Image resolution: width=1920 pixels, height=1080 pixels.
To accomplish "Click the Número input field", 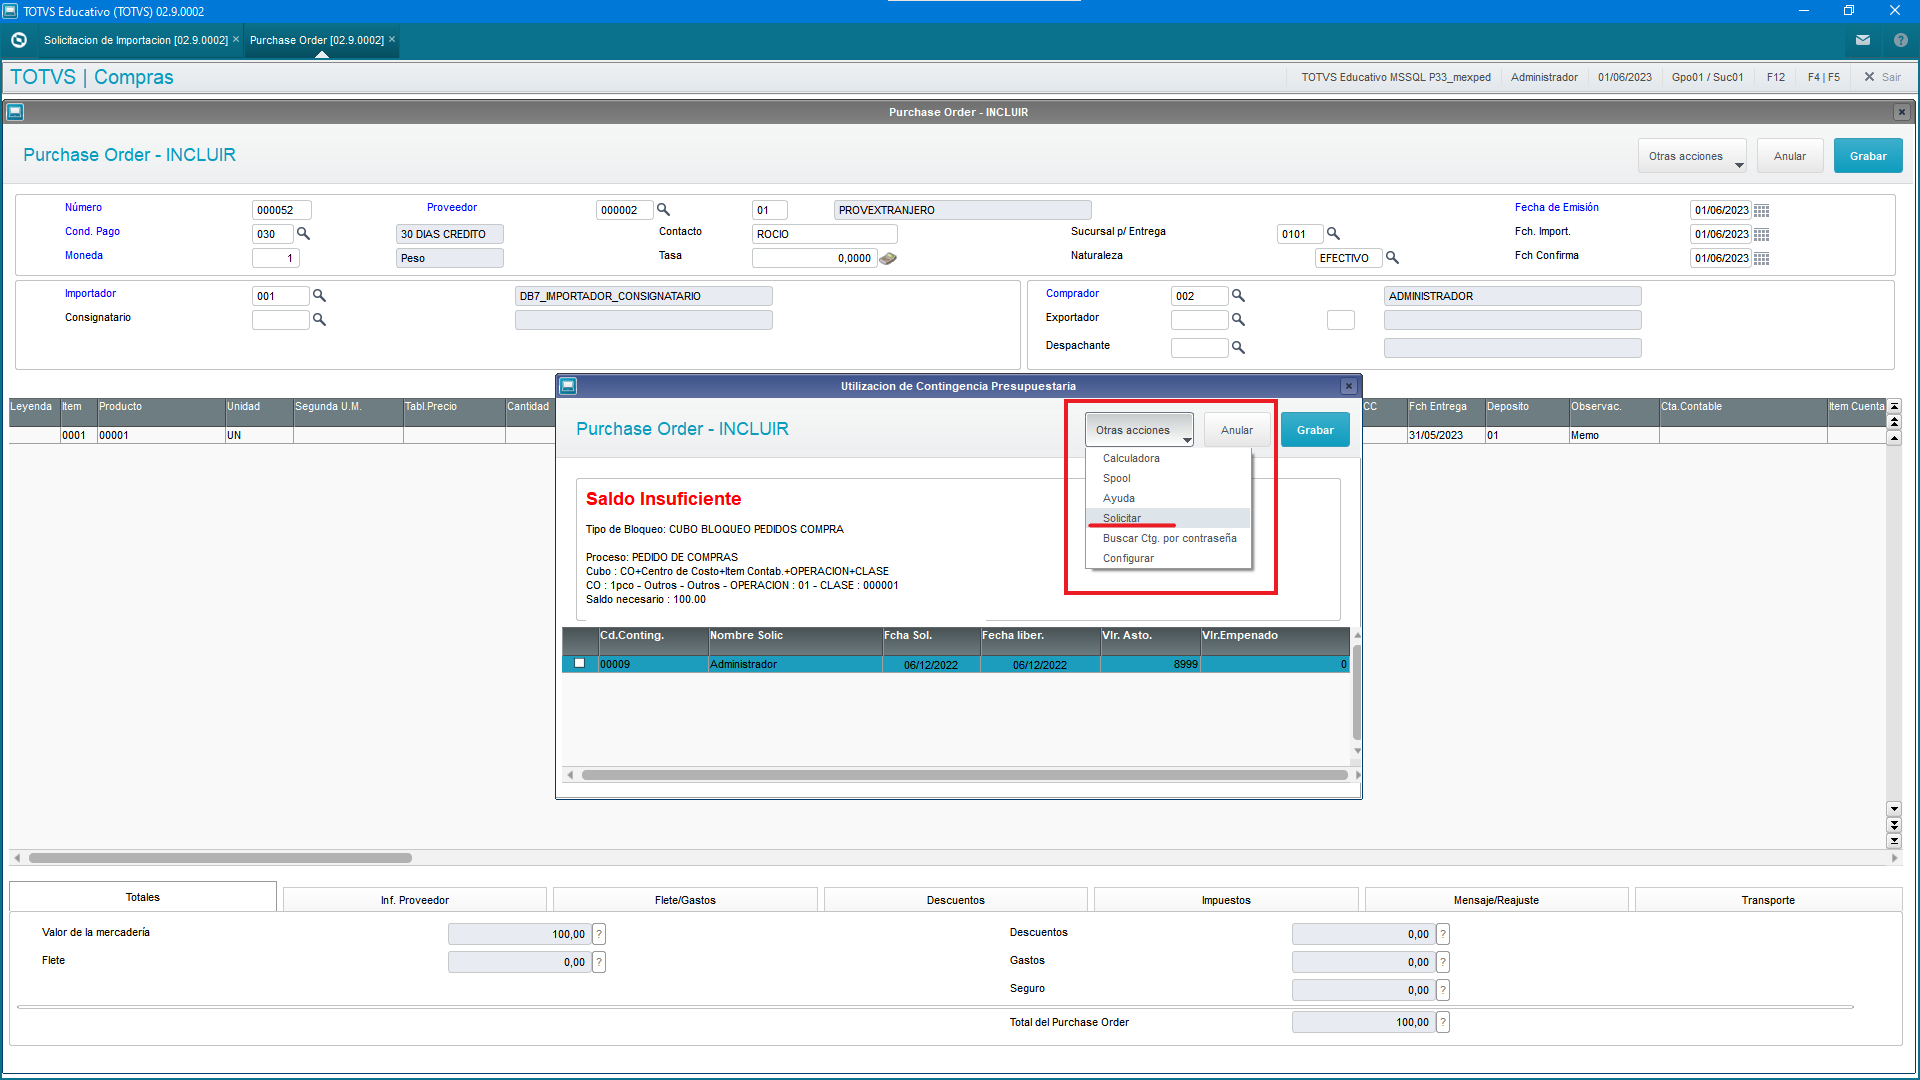I will (x=281, y=210).
